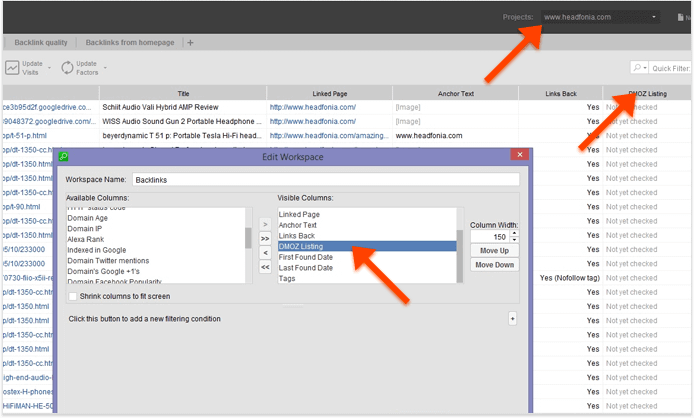Enable Shrink columns to fit screen checkbox
The height and width of the screenshot is (418, 694).
coord(72,296)
